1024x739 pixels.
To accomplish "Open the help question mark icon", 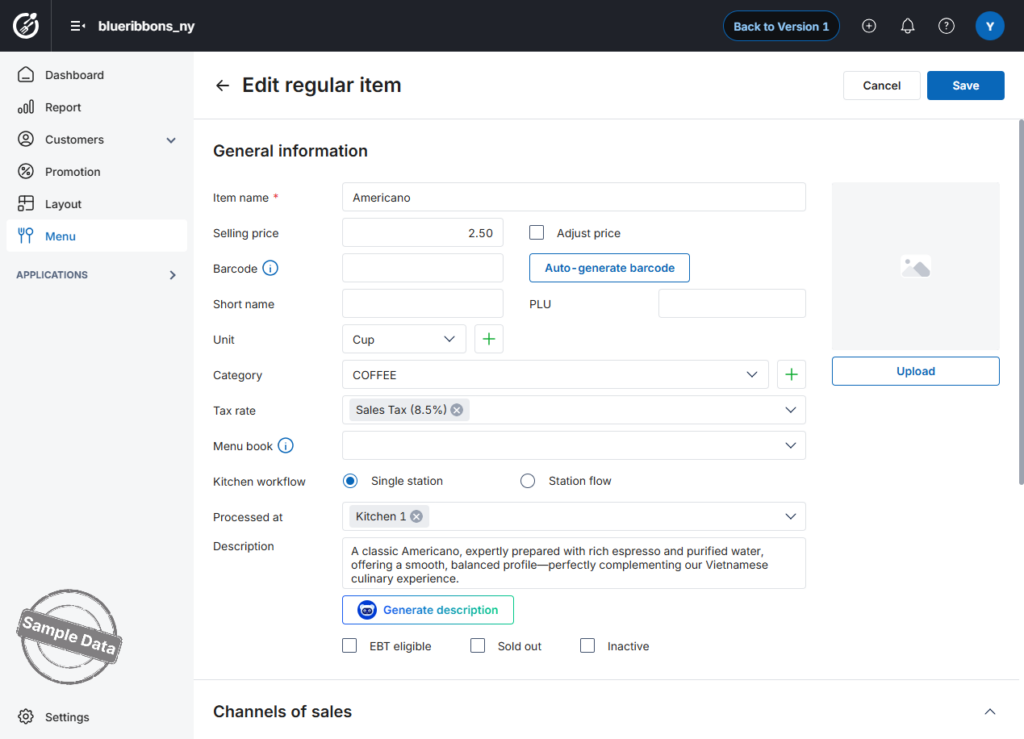I will point(946,26).
